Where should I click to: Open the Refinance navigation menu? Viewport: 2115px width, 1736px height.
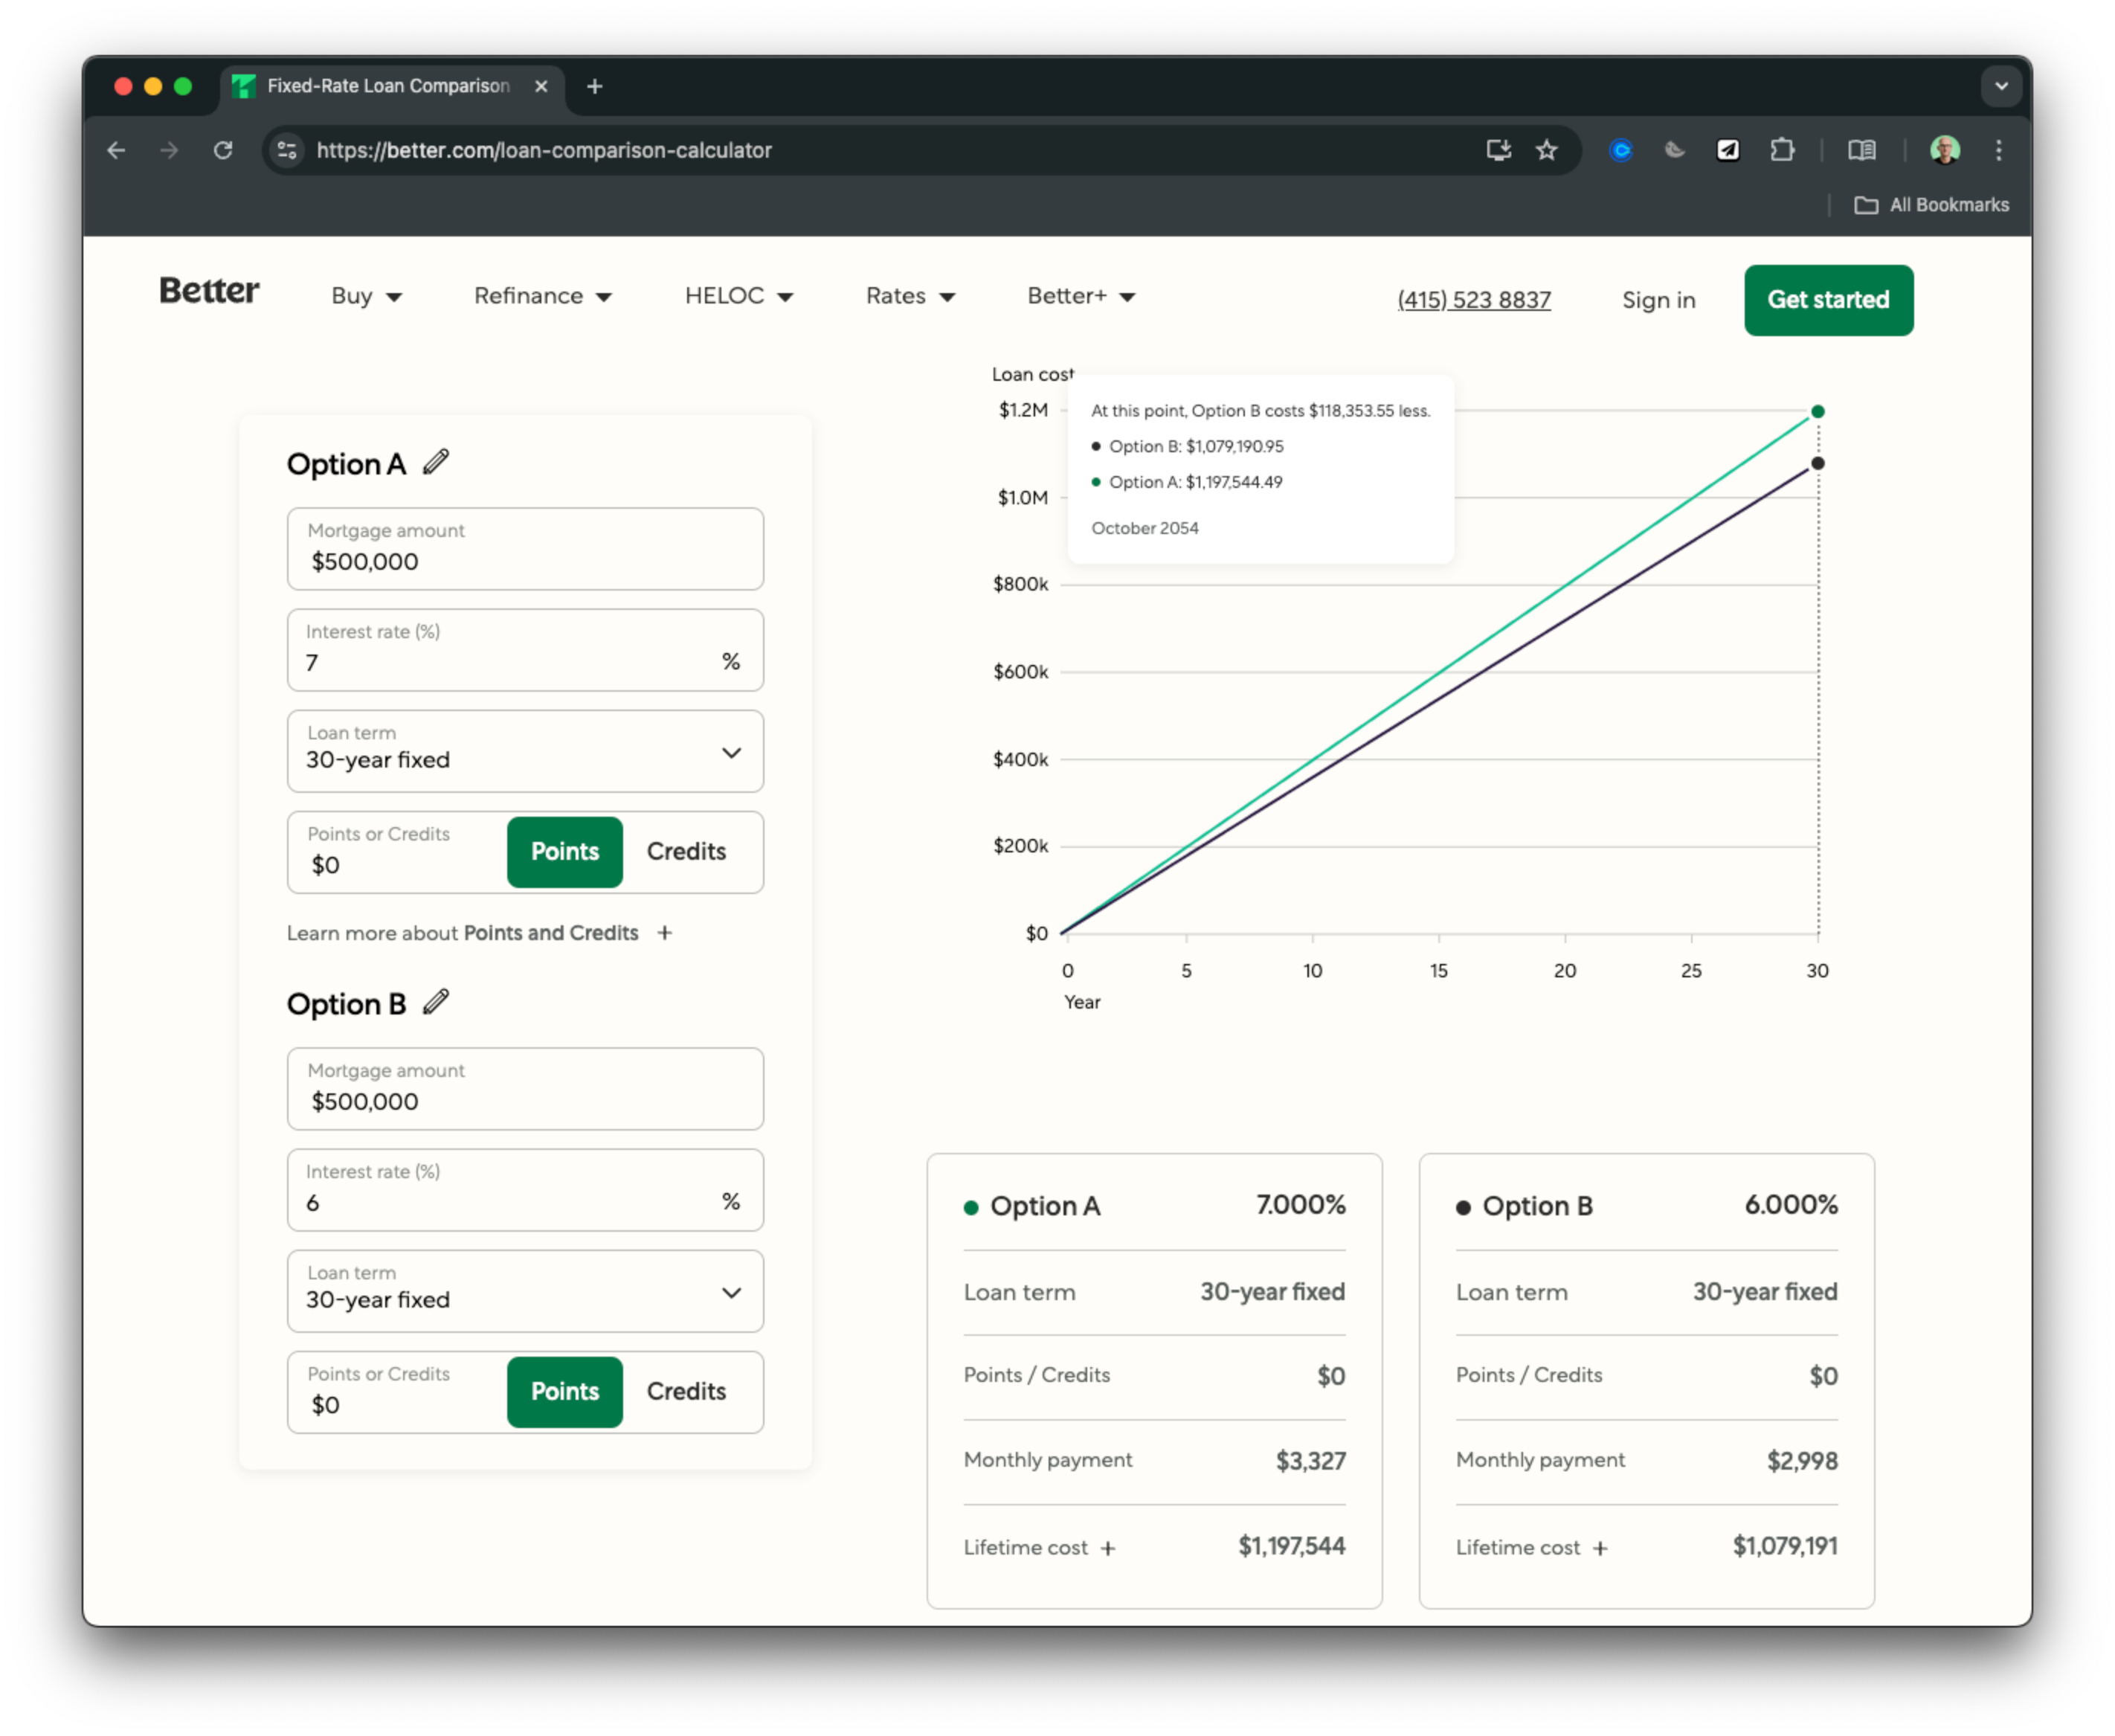tap(542, 296)
